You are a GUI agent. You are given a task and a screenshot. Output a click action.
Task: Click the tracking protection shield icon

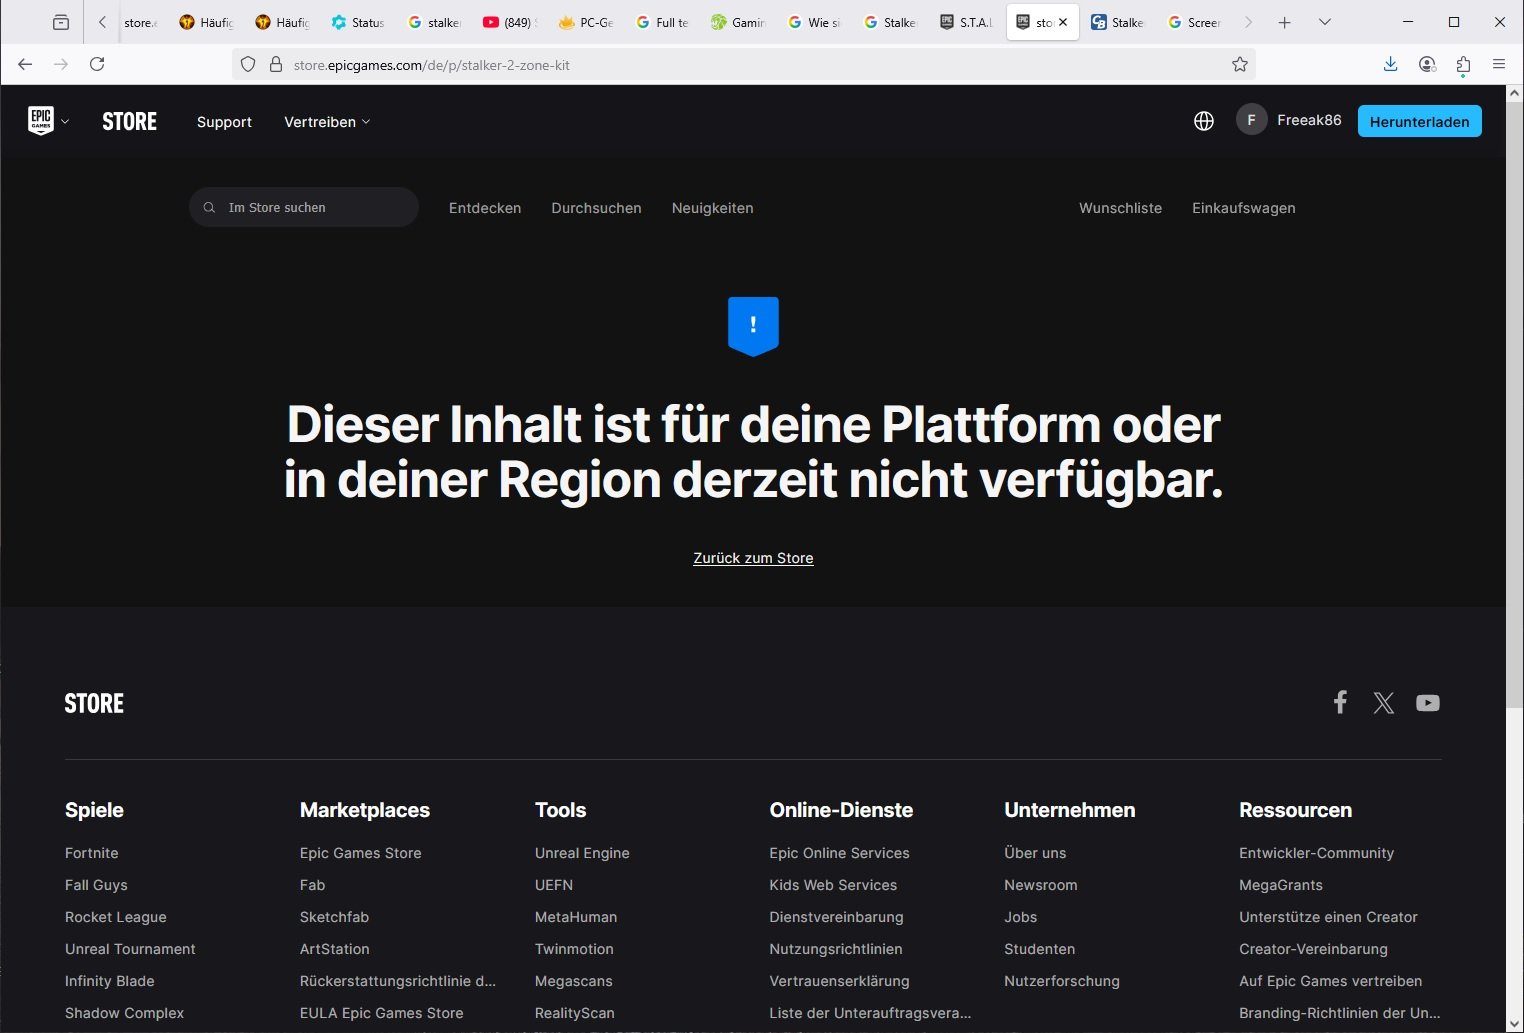pos(248,64)
